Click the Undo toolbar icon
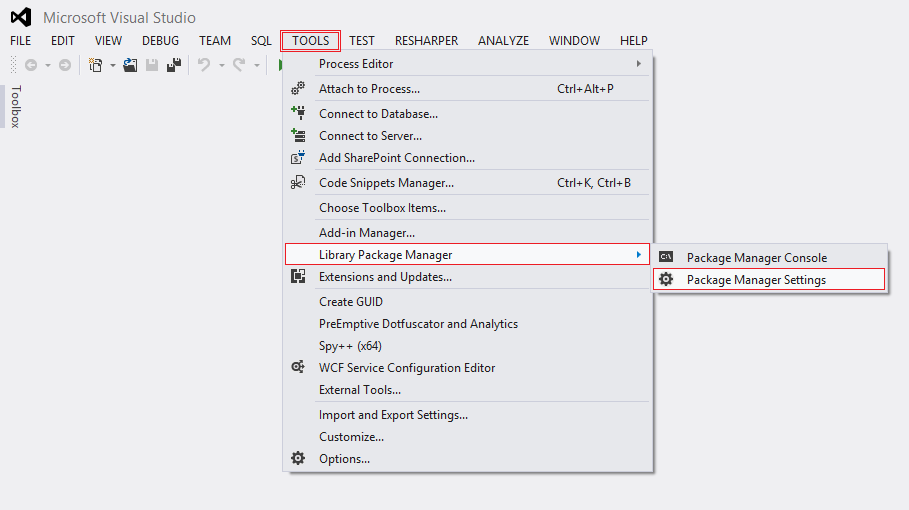Viewport: 909px width, 510px height. point(204,65)
